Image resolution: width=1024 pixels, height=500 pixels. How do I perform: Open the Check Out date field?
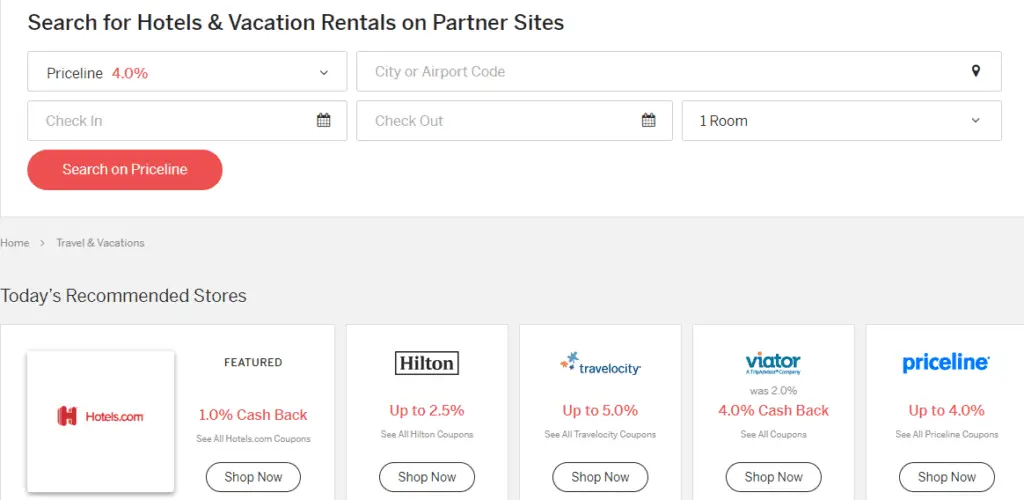click(x=514, y=121)
